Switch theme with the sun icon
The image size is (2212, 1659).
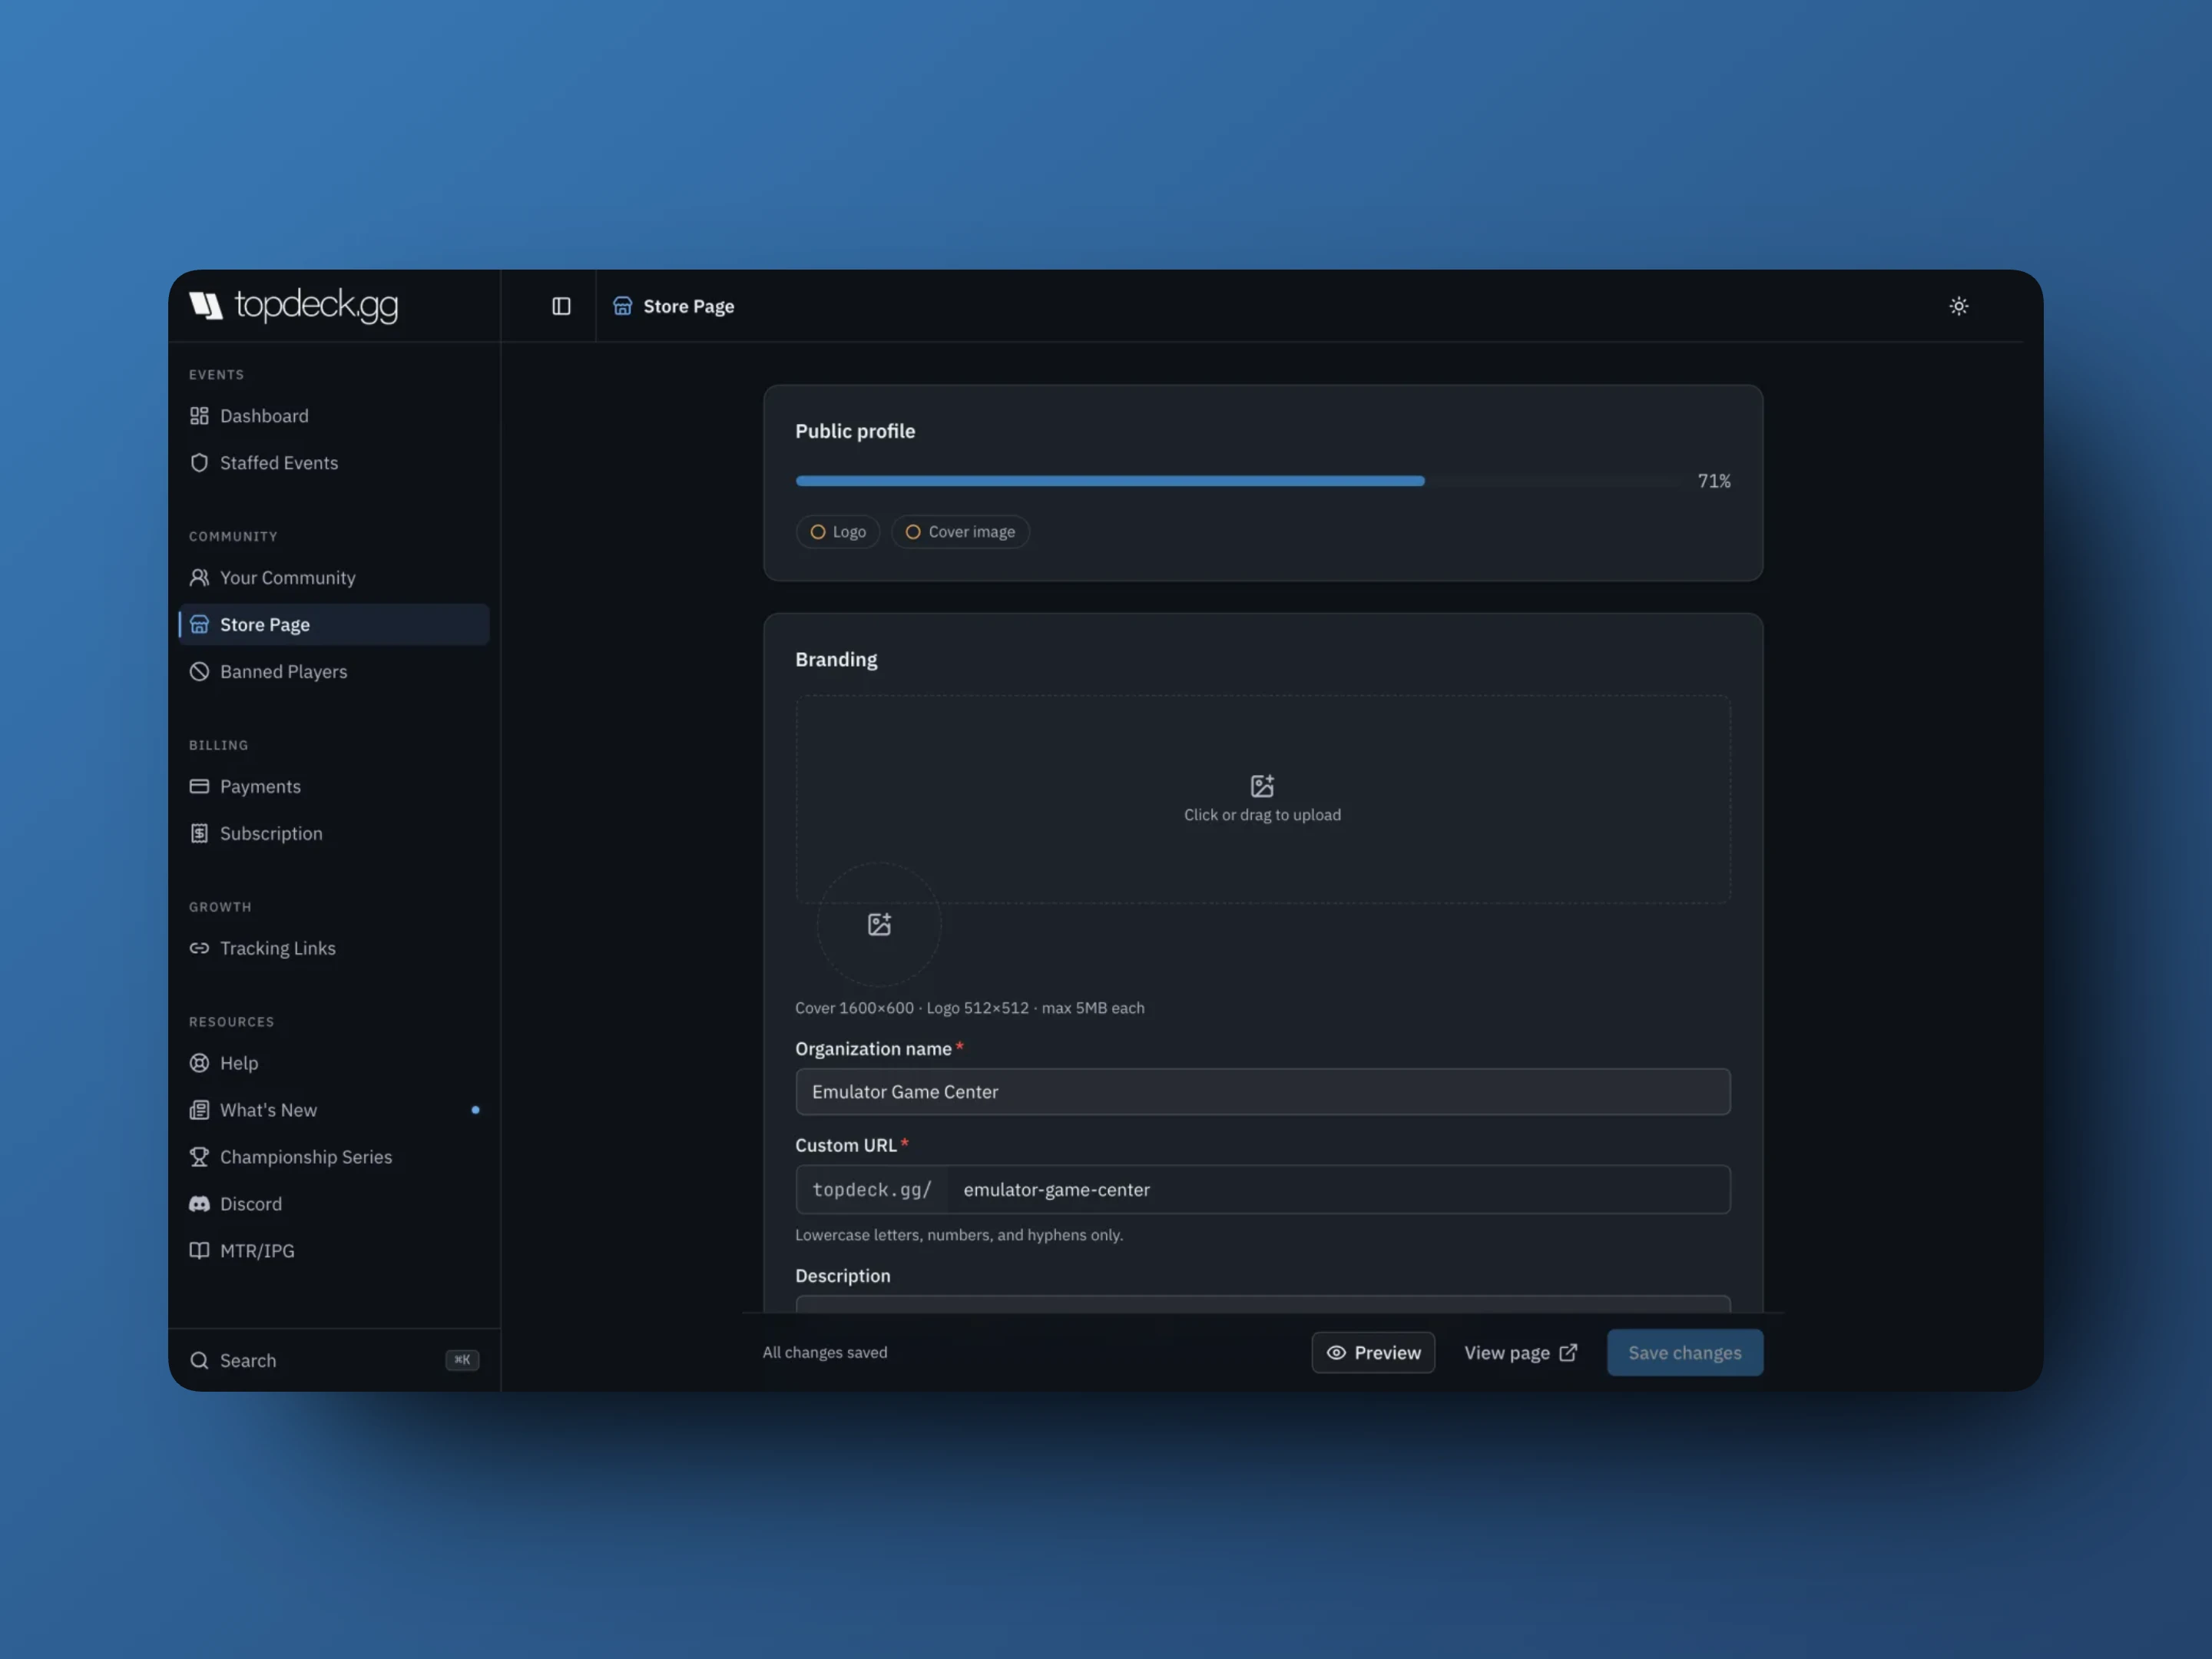[x=1958, y=306]
